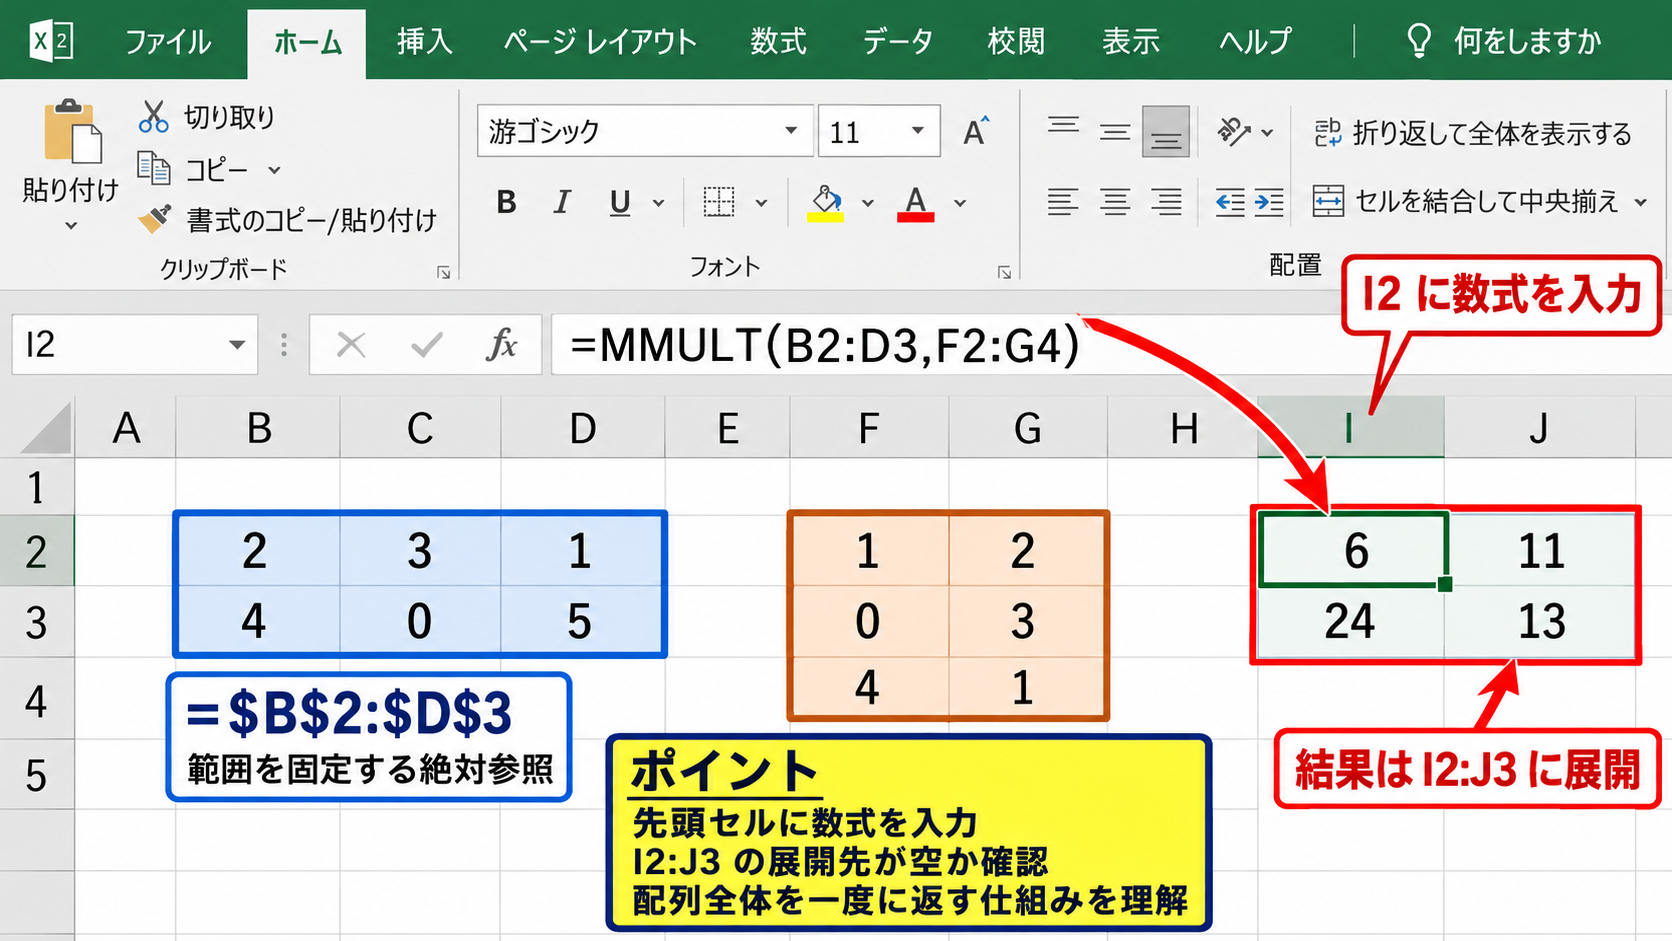Image resolution: width=1672 pixels, height=941 pixels.
Task: Click the Copy icon
Action: tap(154, 168)
